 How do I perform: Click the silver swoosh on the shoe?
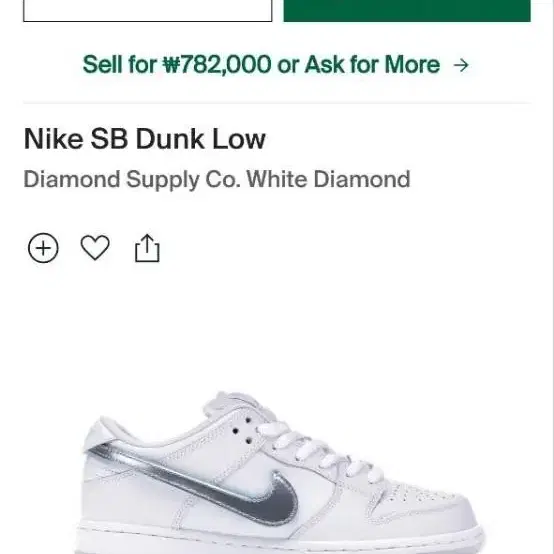click(x=198, y=481)
